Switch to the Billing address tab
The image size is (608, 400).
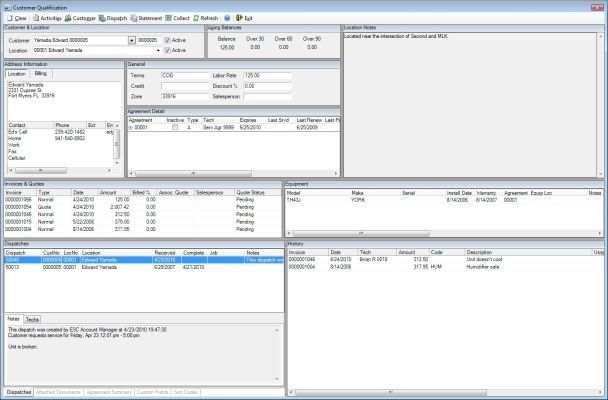click(x=40, y=73)
